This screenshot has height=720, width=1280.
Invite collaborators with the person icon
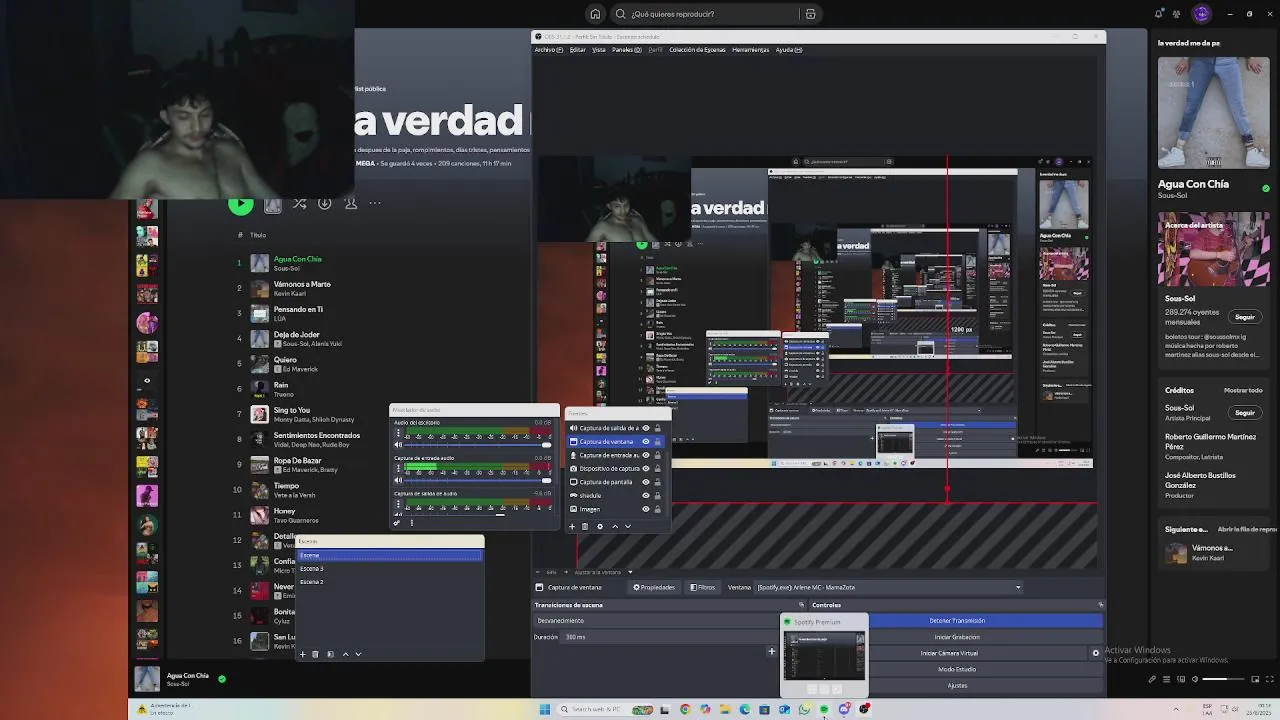351,204
